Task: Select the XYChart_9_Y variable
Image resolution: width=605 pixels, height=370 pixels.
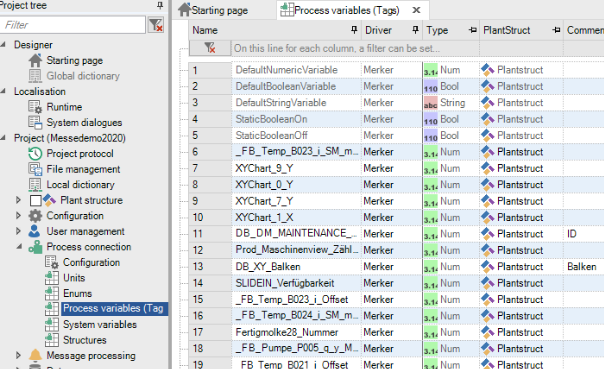Action: (264, 169)
